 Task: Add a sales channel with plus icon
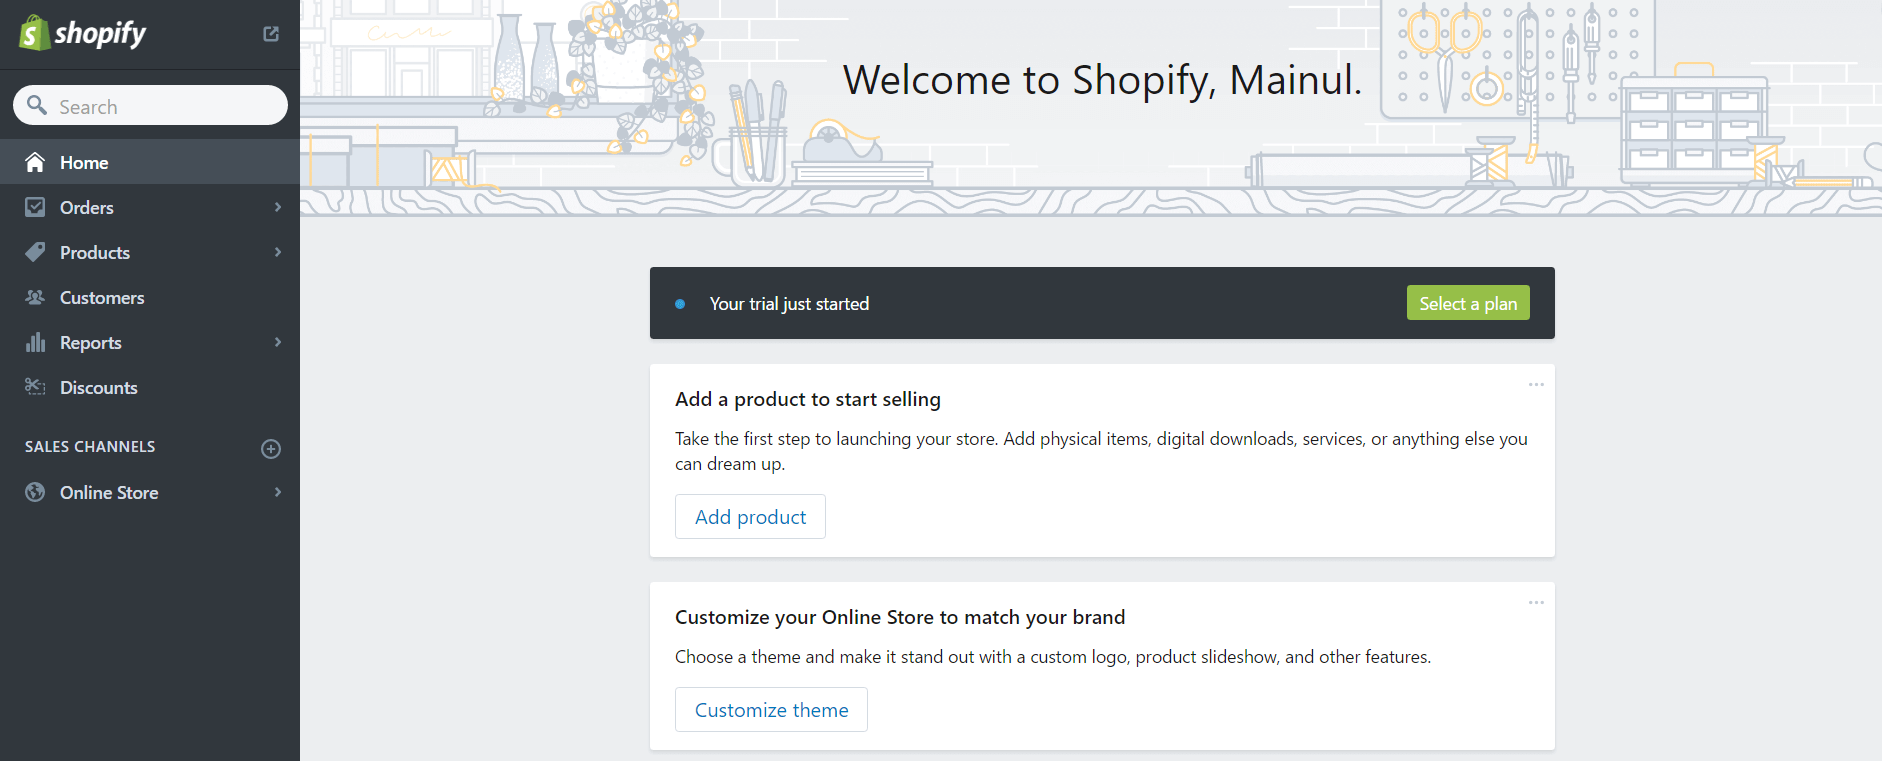point(271,449)
